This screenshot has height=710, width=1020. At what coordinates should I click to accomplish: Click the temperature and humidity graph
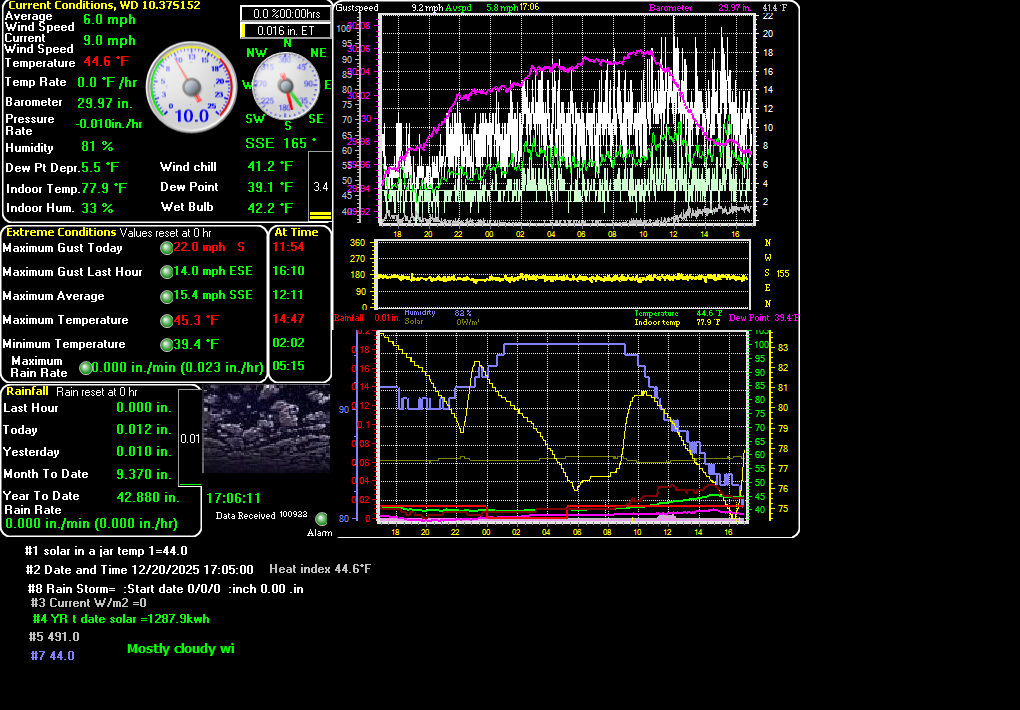coord(565,425)
